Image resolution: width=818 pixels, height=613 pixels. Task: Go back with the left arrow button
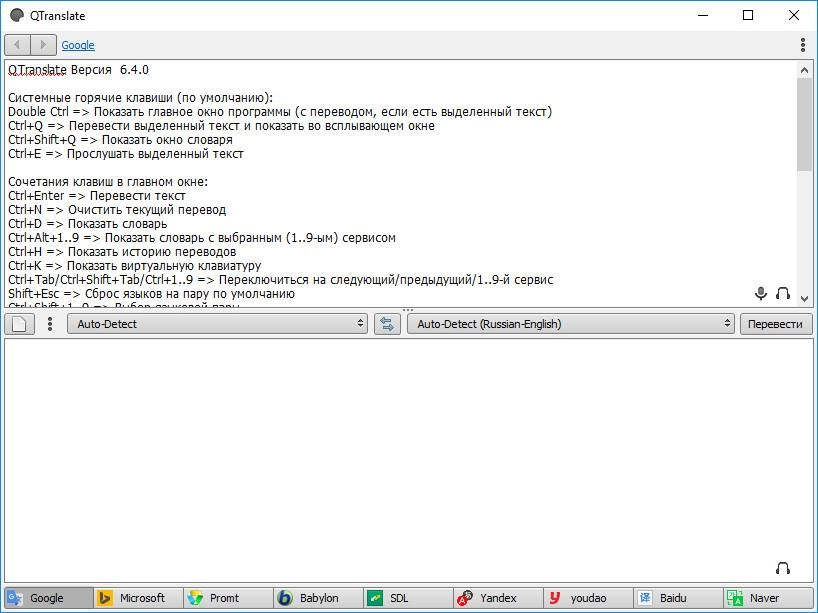[17, 45]
